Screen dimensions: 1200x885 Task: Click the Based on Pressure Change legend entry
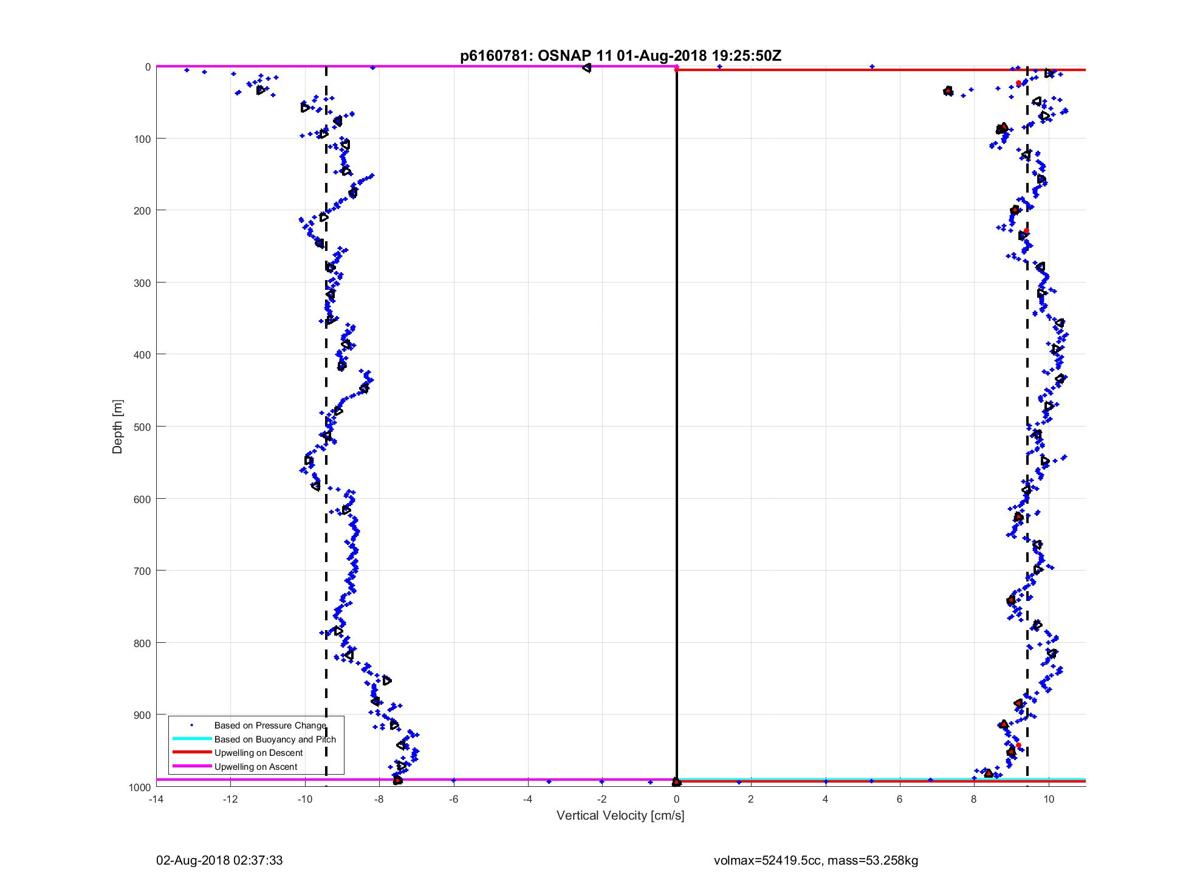pyautogui.click(x=270, y=724)
